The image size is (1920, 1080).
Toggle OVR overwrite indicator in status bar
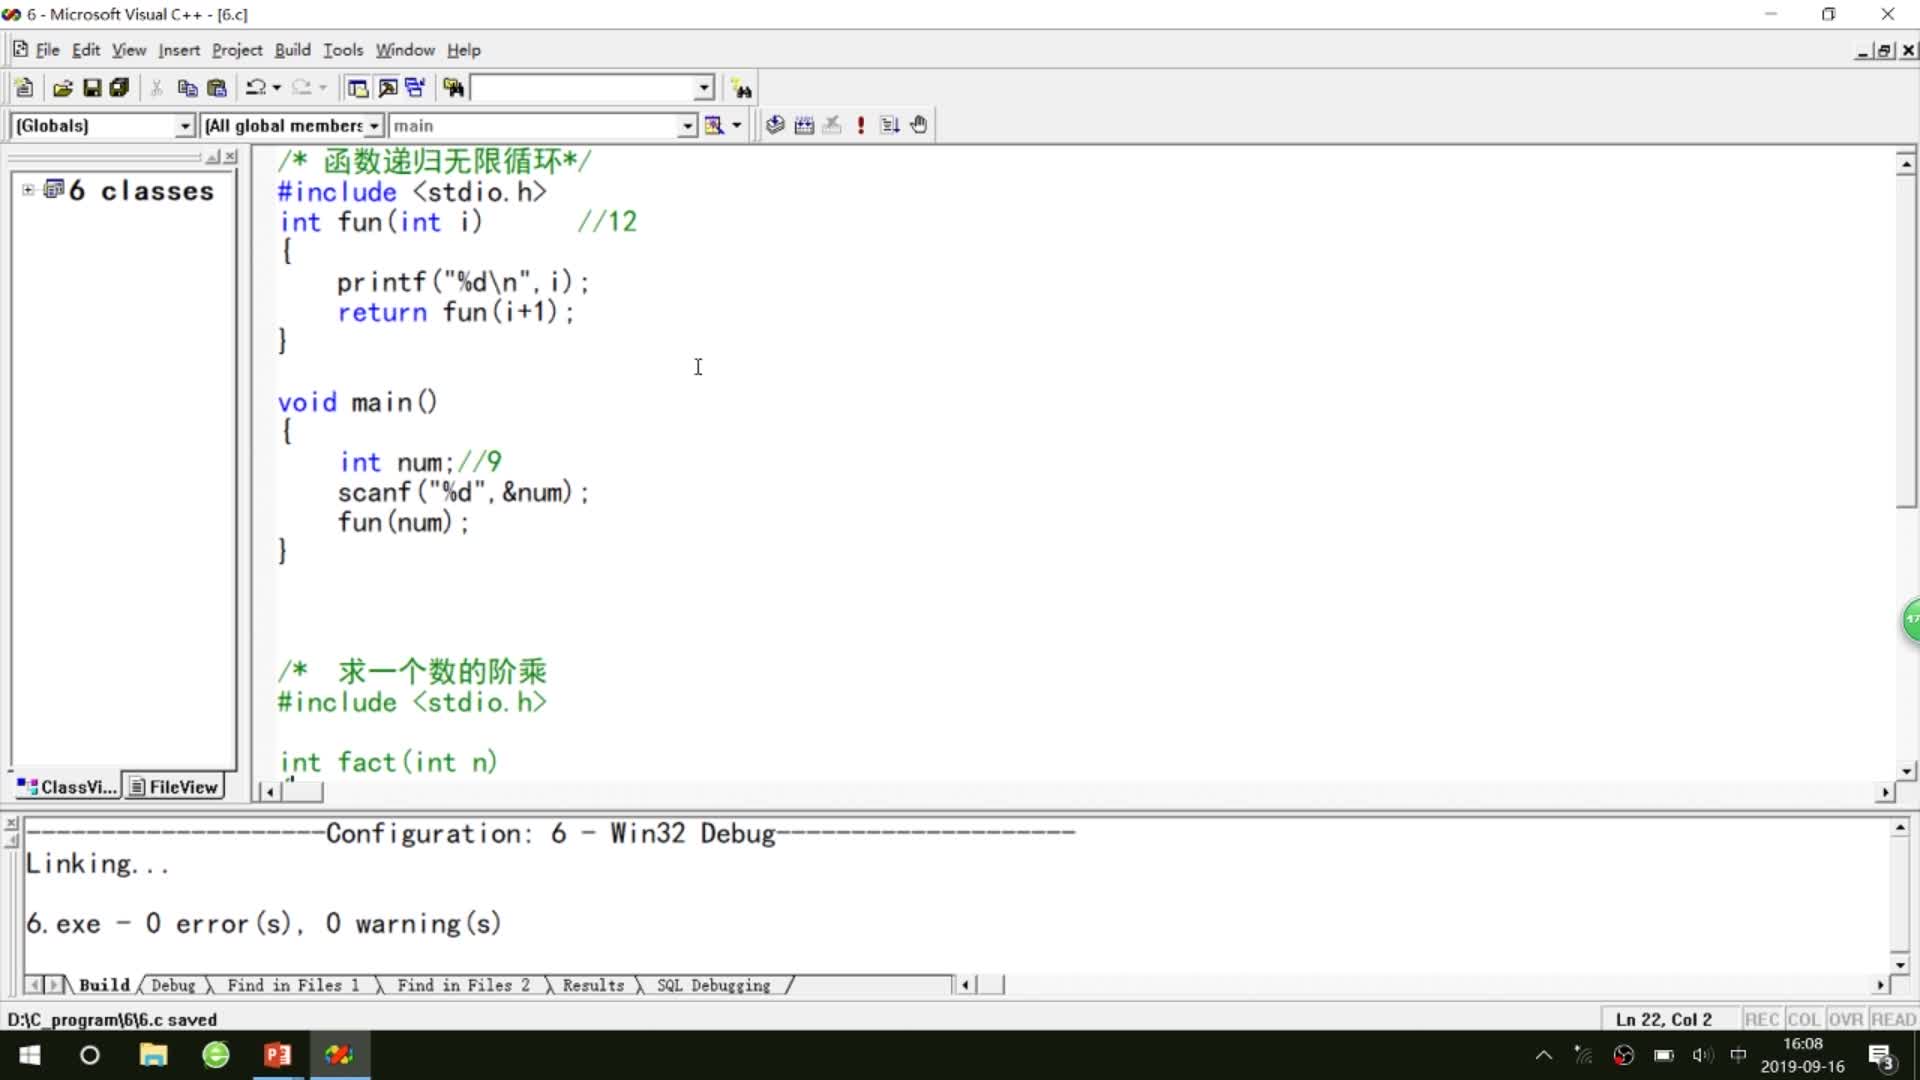[1845, 1019]
